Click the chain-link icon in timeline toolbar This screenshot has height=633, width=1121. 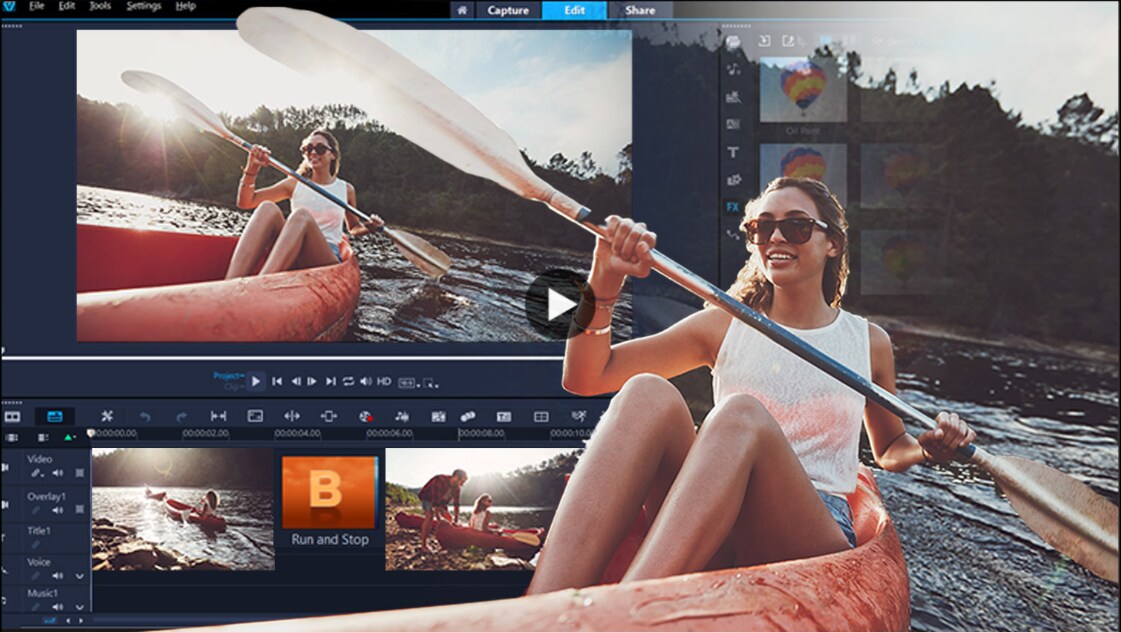click(468, 416)
